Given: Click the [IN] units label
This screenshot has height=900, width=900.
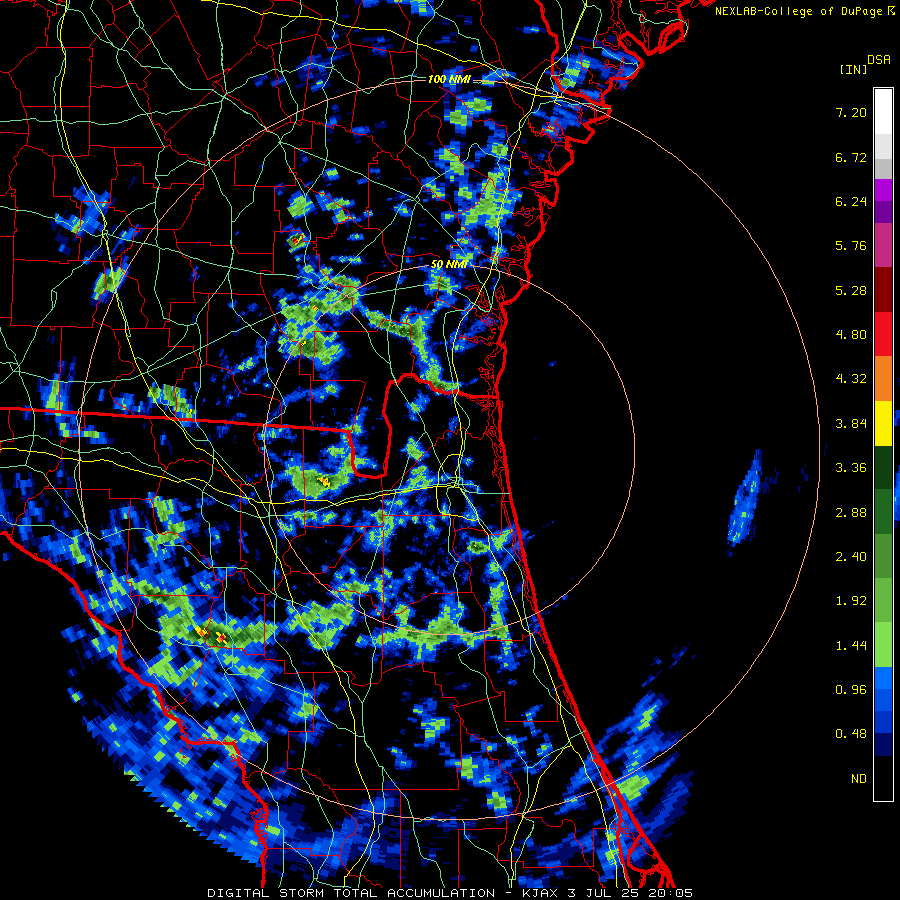Looking at the screenshot, I should pyautogui.click(x=853, y=69).
